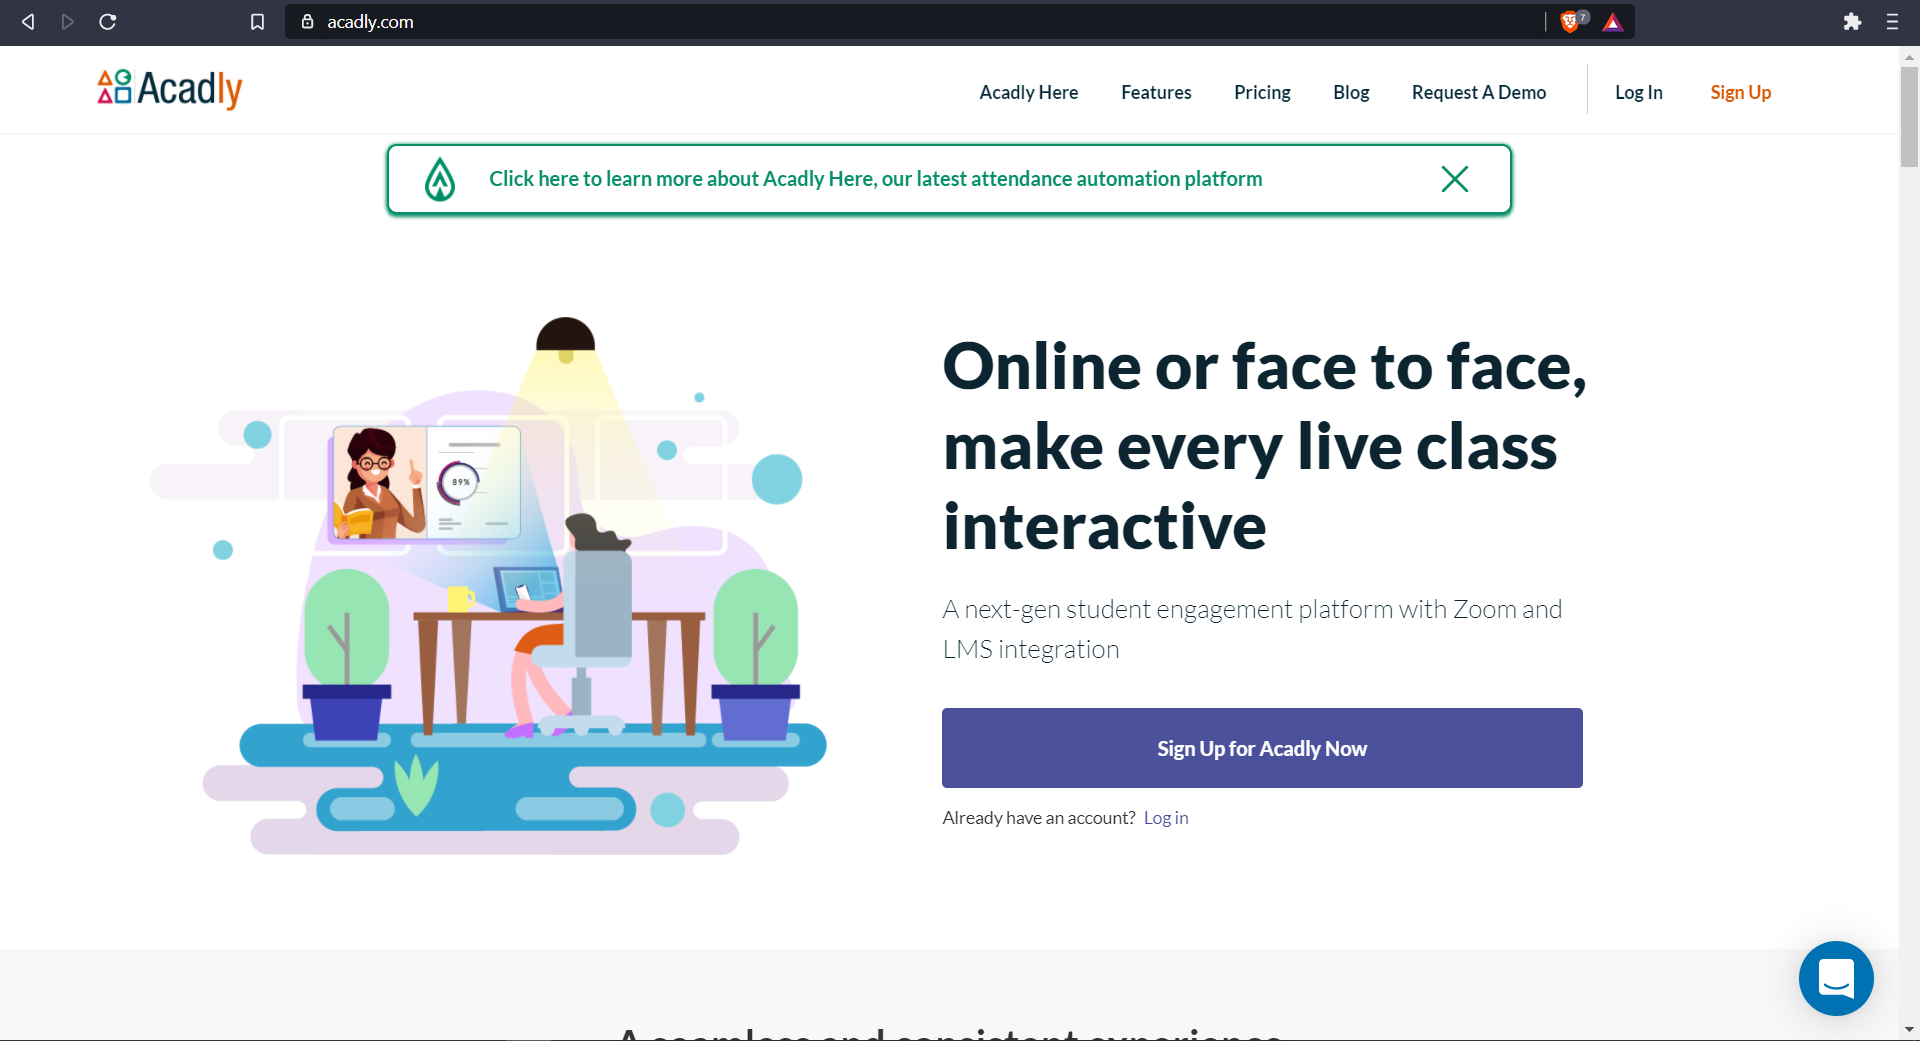Viewport: 1920px width, 1041px height.
Task: Click the address bar showing acadly.com
Action: click(x=900, y=22)
